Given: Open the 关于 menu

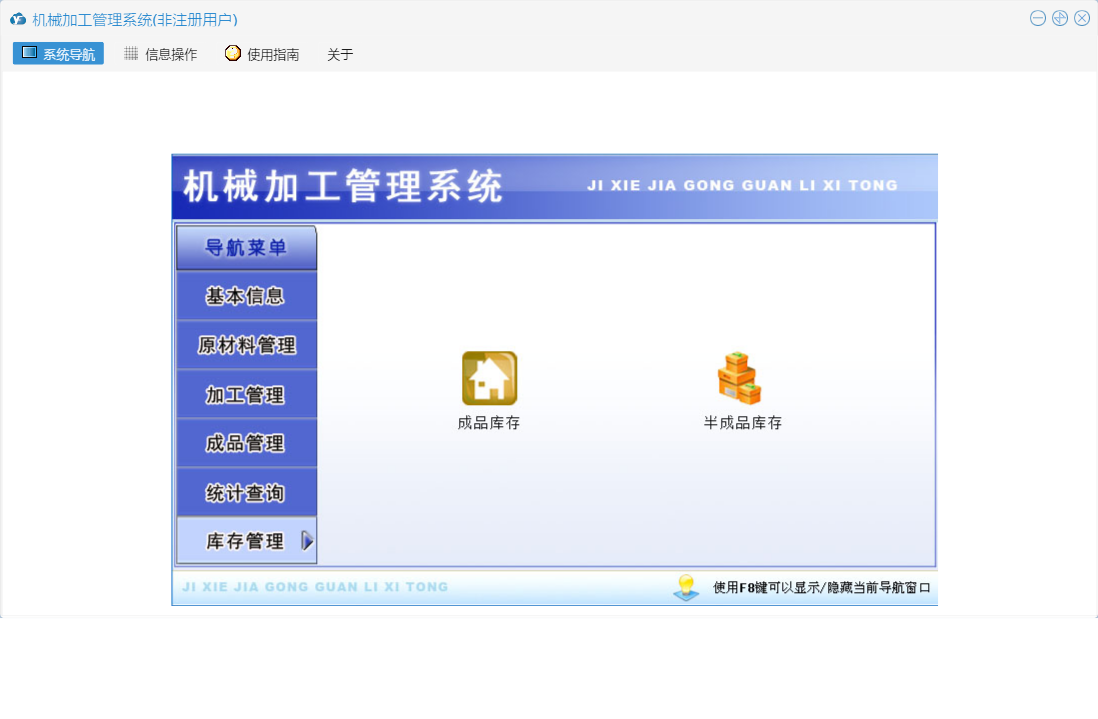Looking at the screenshot, I should tap(340, 55).
